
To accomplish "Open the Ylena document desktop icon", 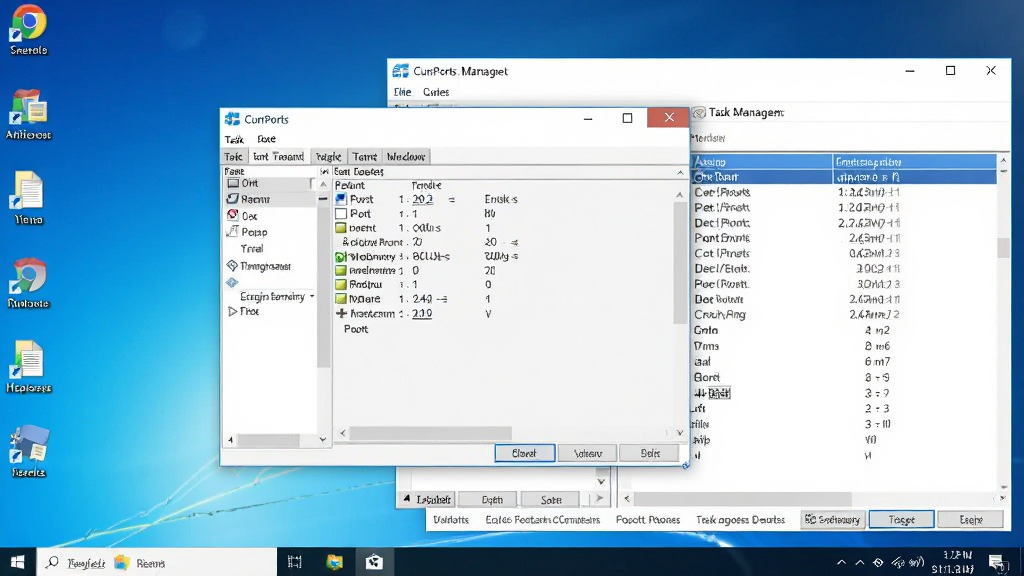I will 29,199.
